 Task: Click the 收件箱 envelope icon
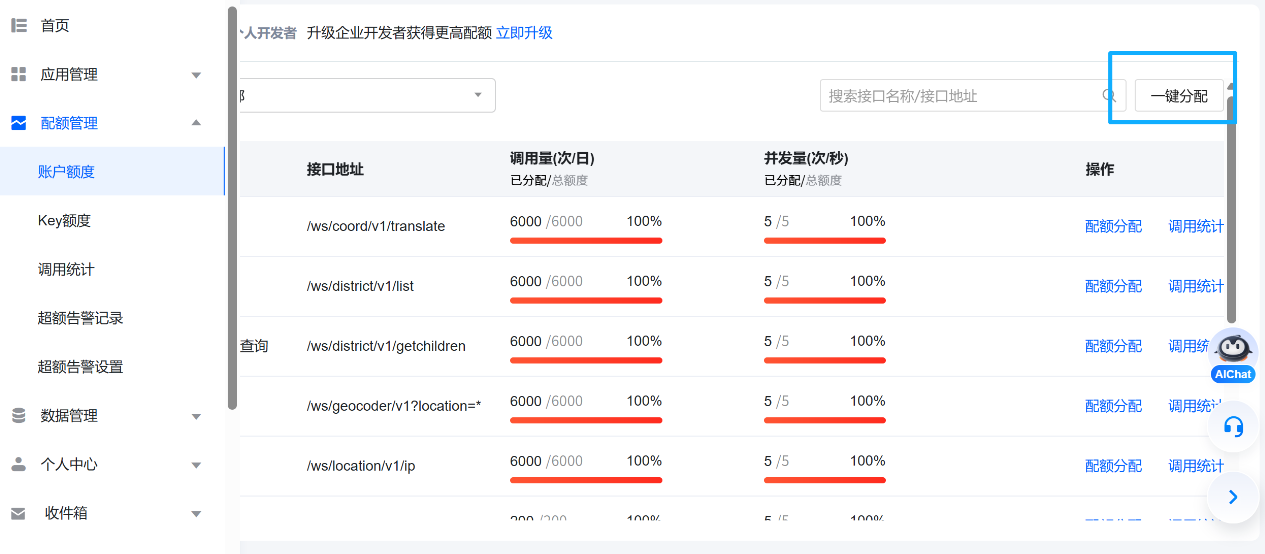point(18,513)
